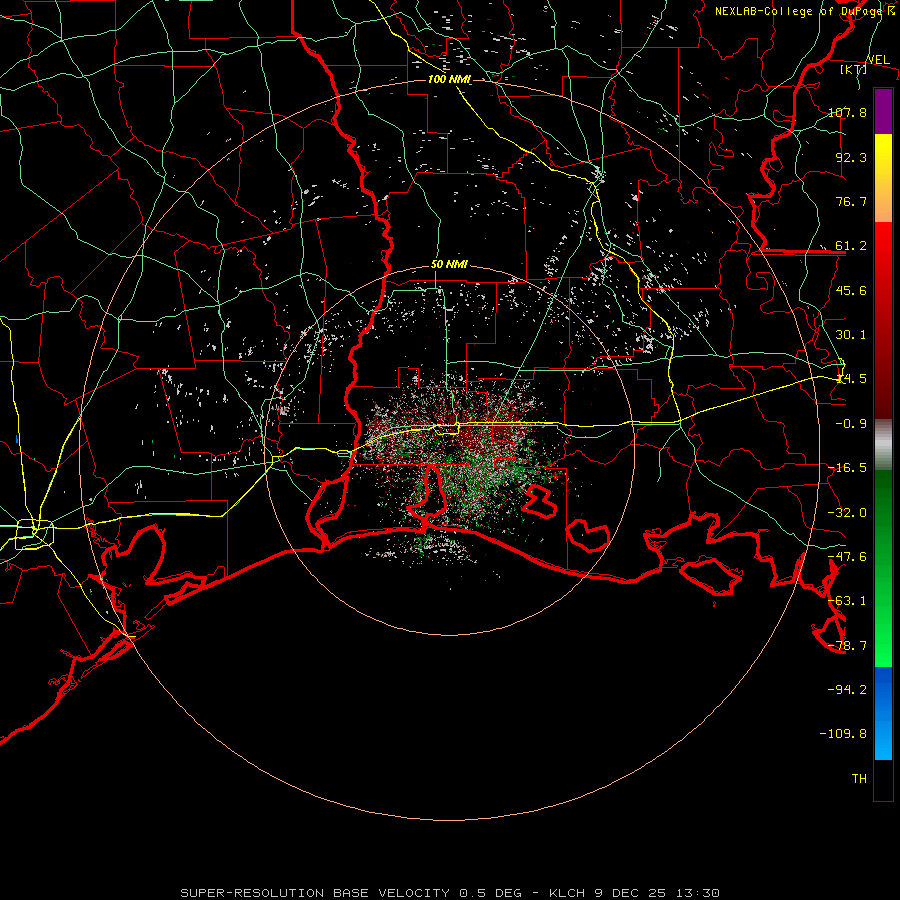The height and width of the screenshot is (900, 900).
Task: Click the -47.6 legend value
Action: pos(847,557)
